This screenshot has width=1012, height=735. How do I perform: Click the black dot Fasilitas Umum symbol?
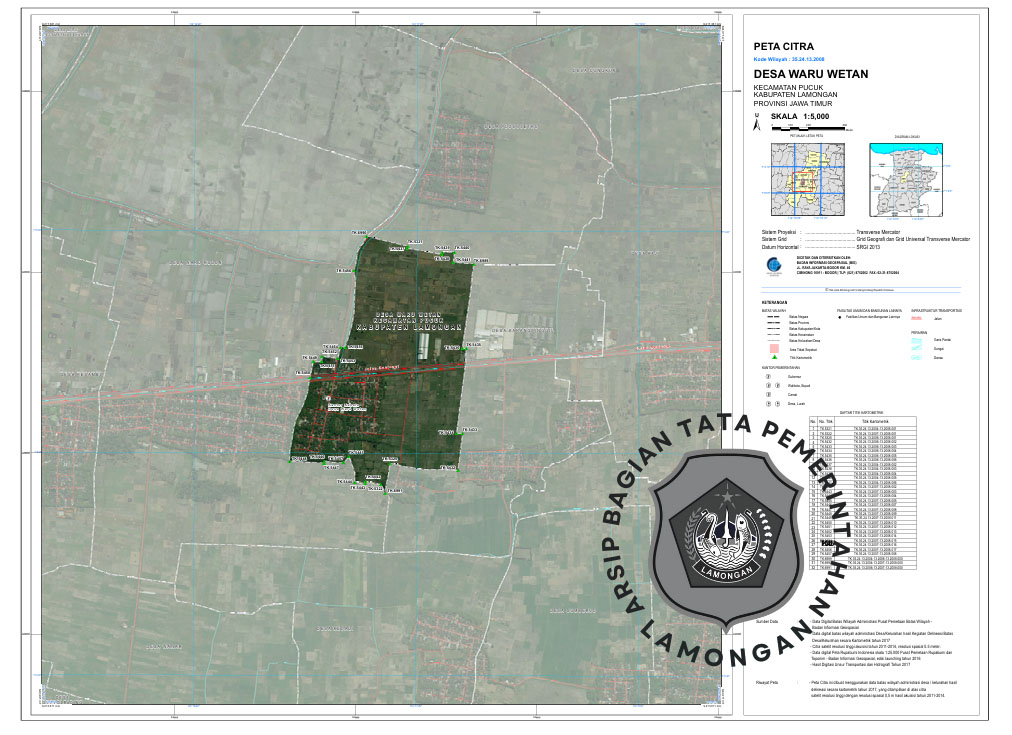coord(840,315)
